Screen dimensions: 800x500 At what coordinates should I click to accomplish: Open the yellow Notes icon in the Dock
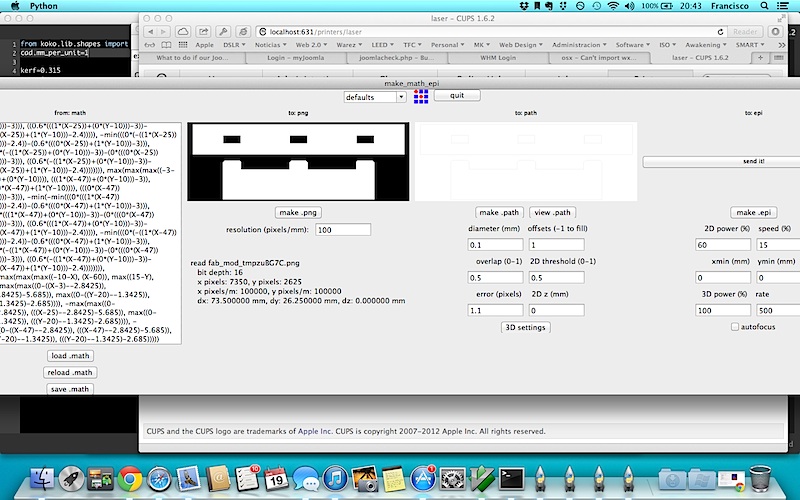[393, 479]
